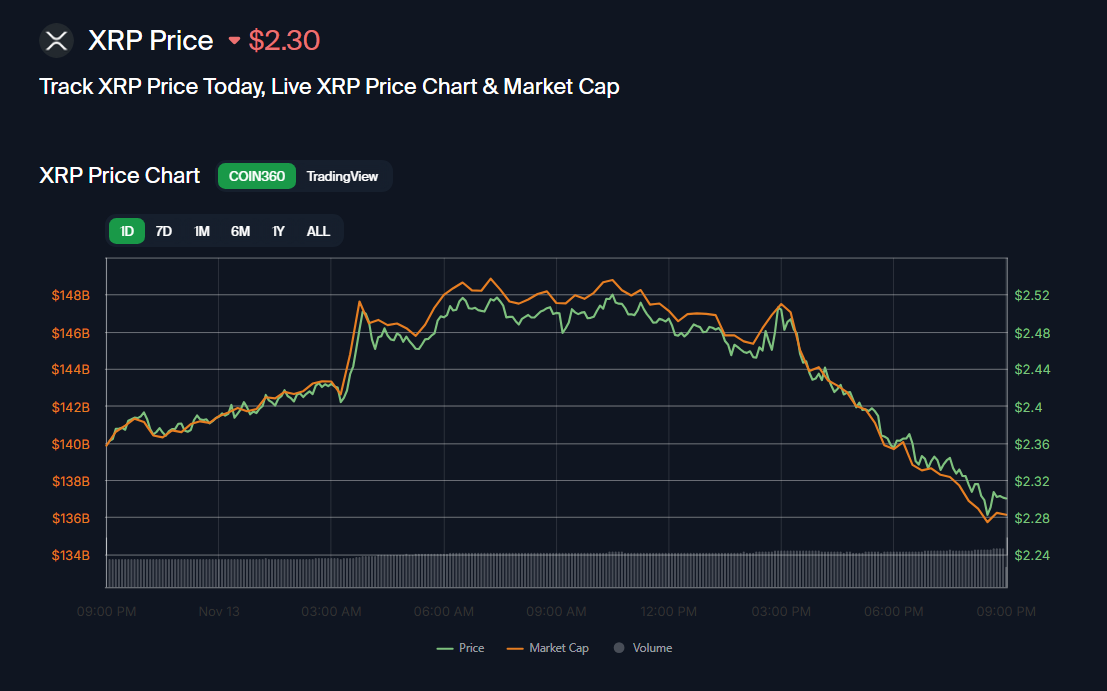Select the 7D time range
The width and height of the screenshot is (1107, 691).
[164, 231]
